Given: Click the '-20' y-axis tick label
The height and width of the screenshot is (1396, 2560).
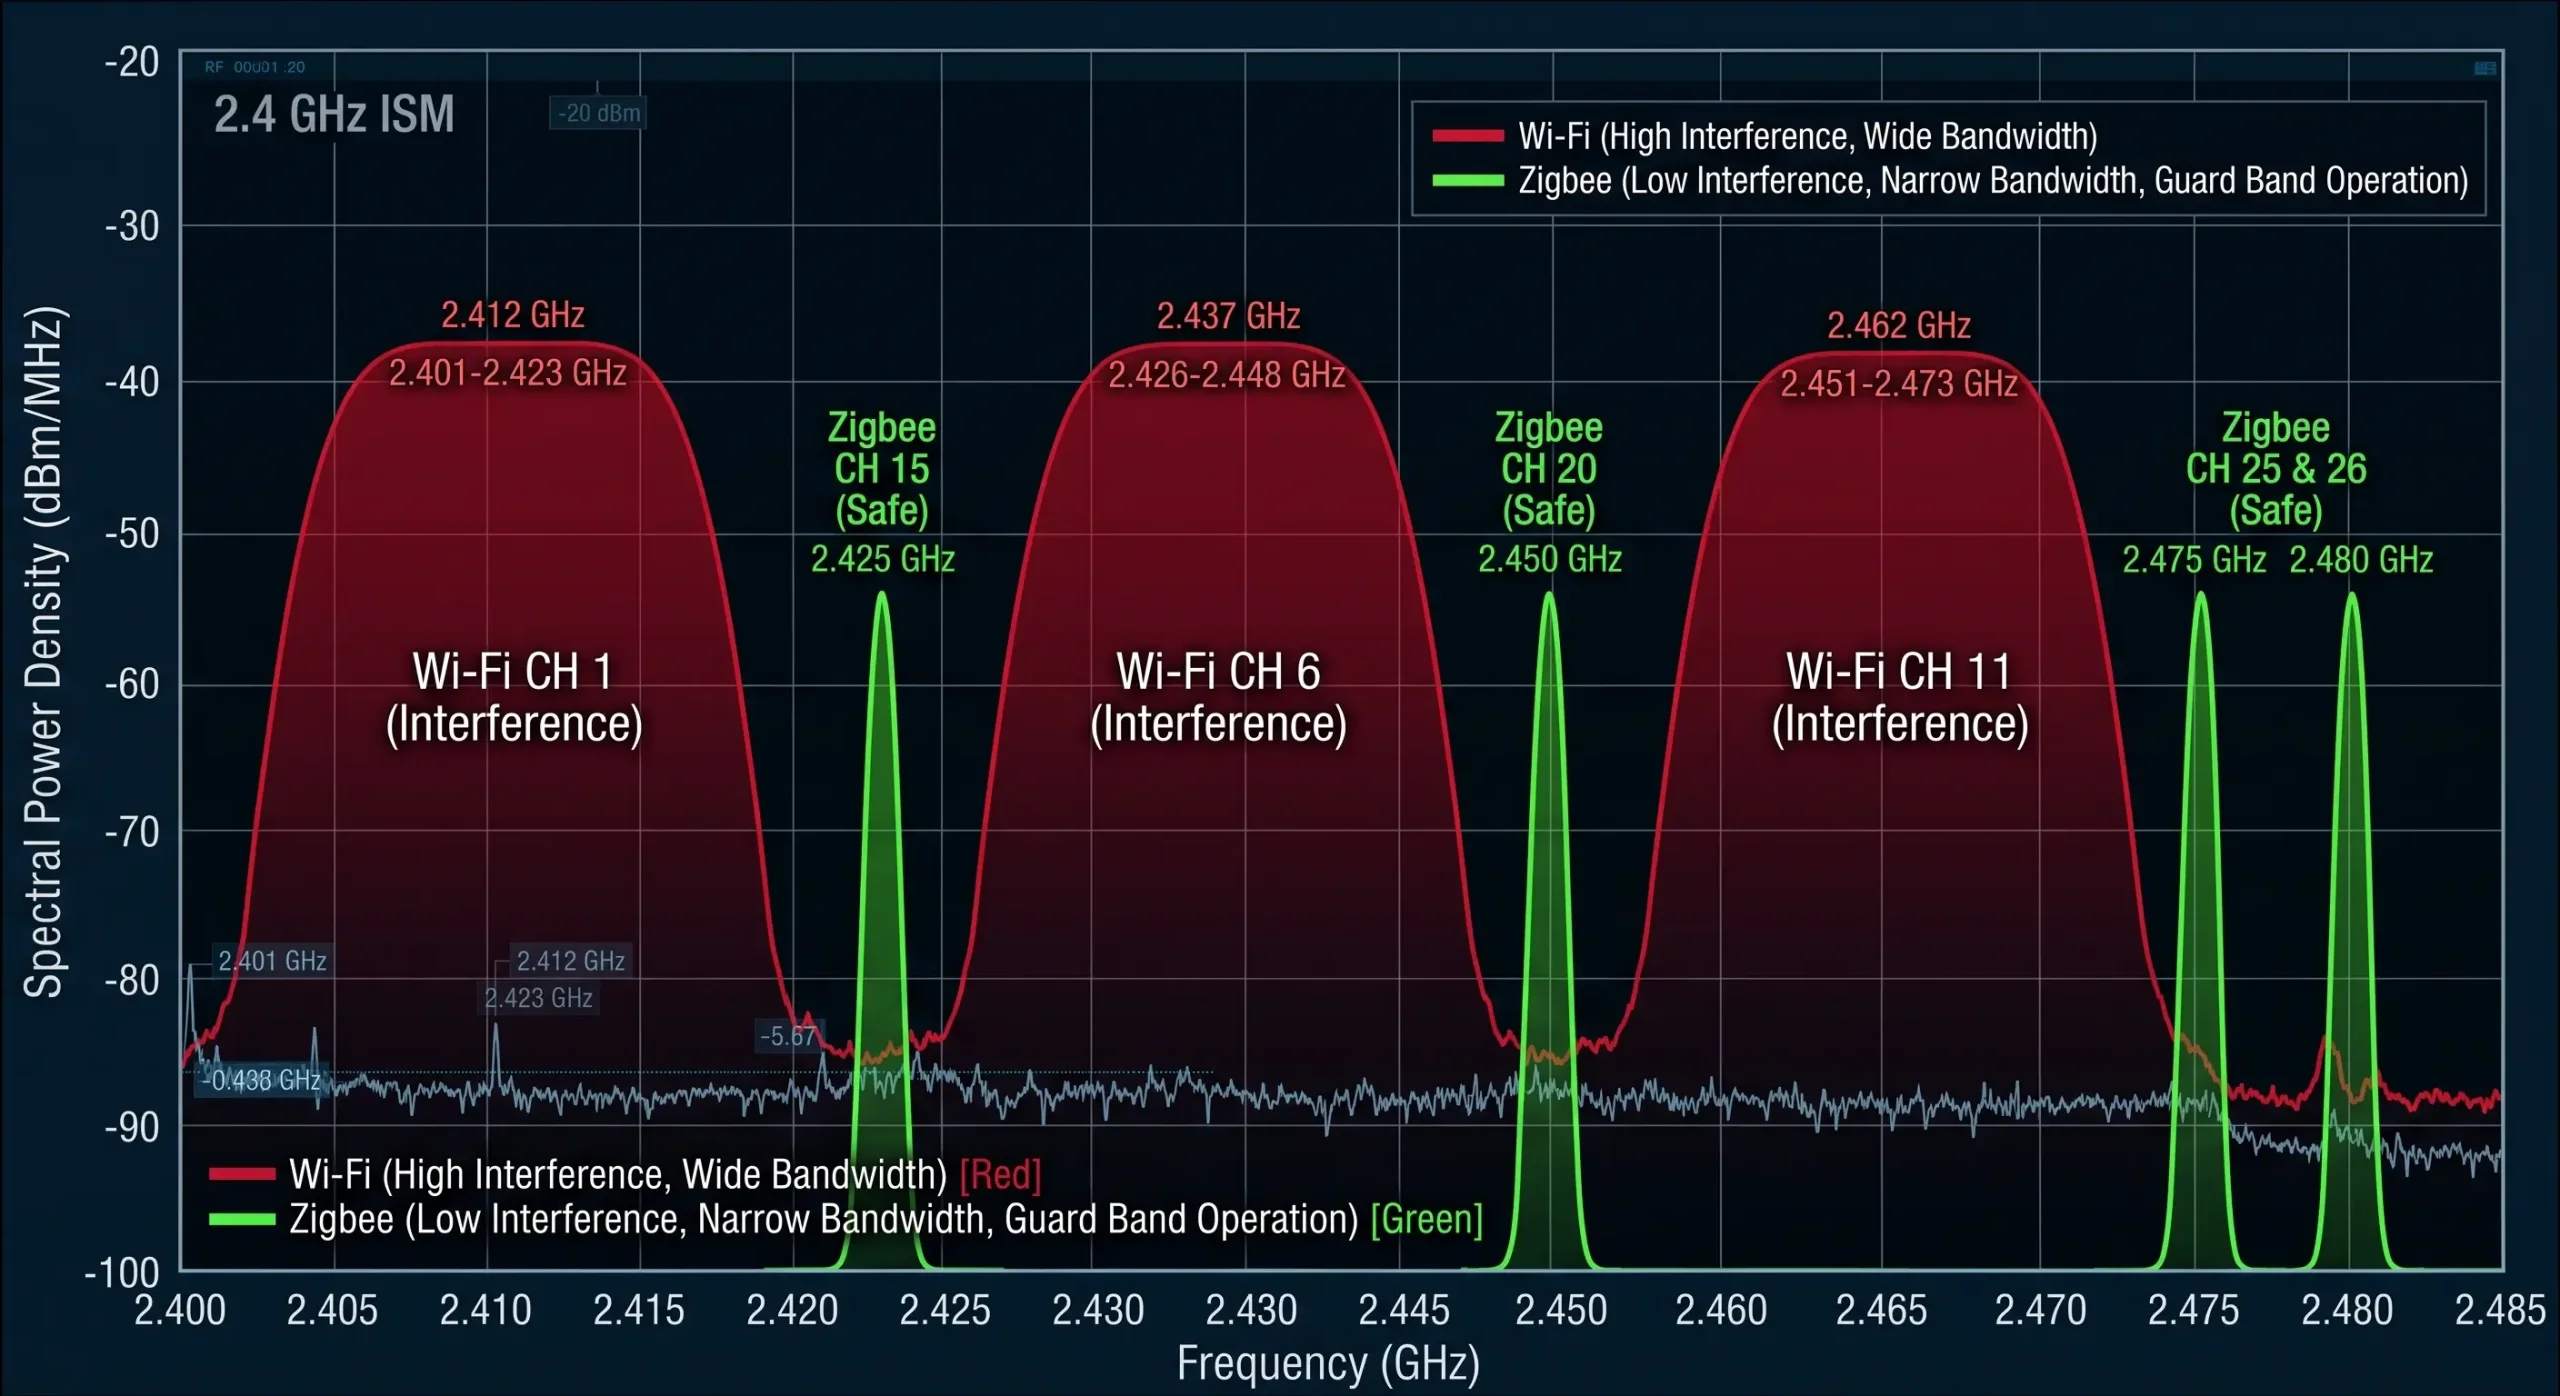Looking at the screenshot, I should pyautogui.click(x=132, y=62).
